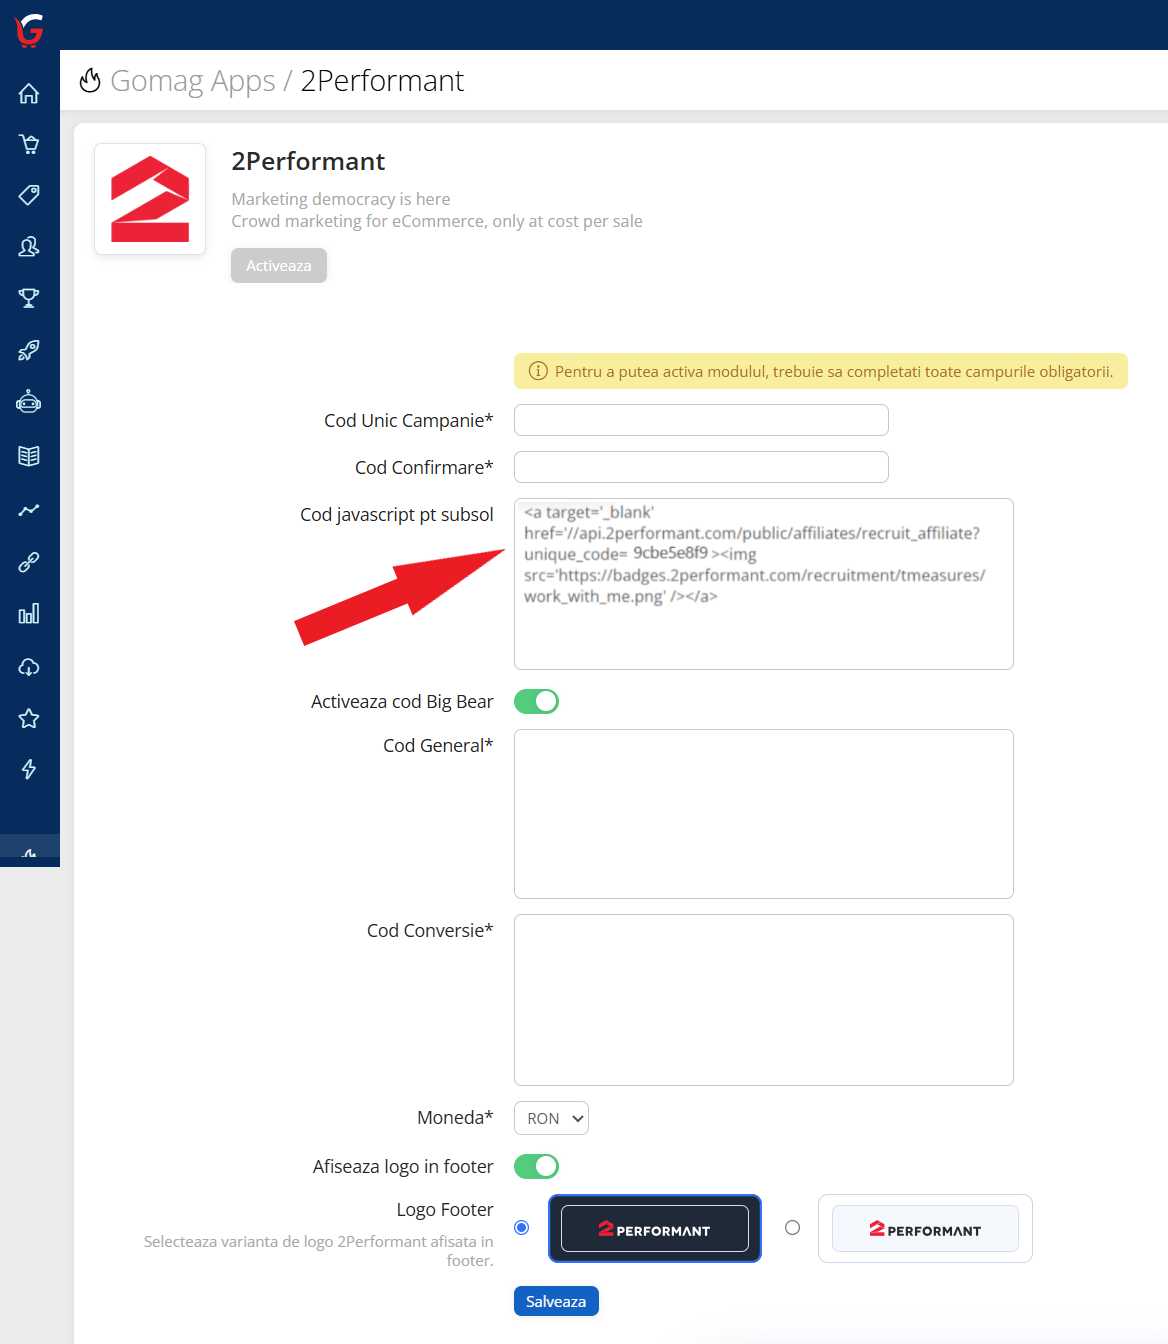Click into the Cod General textarea
Viewport: 1168px width, 1344px height.
pos(764,814)
